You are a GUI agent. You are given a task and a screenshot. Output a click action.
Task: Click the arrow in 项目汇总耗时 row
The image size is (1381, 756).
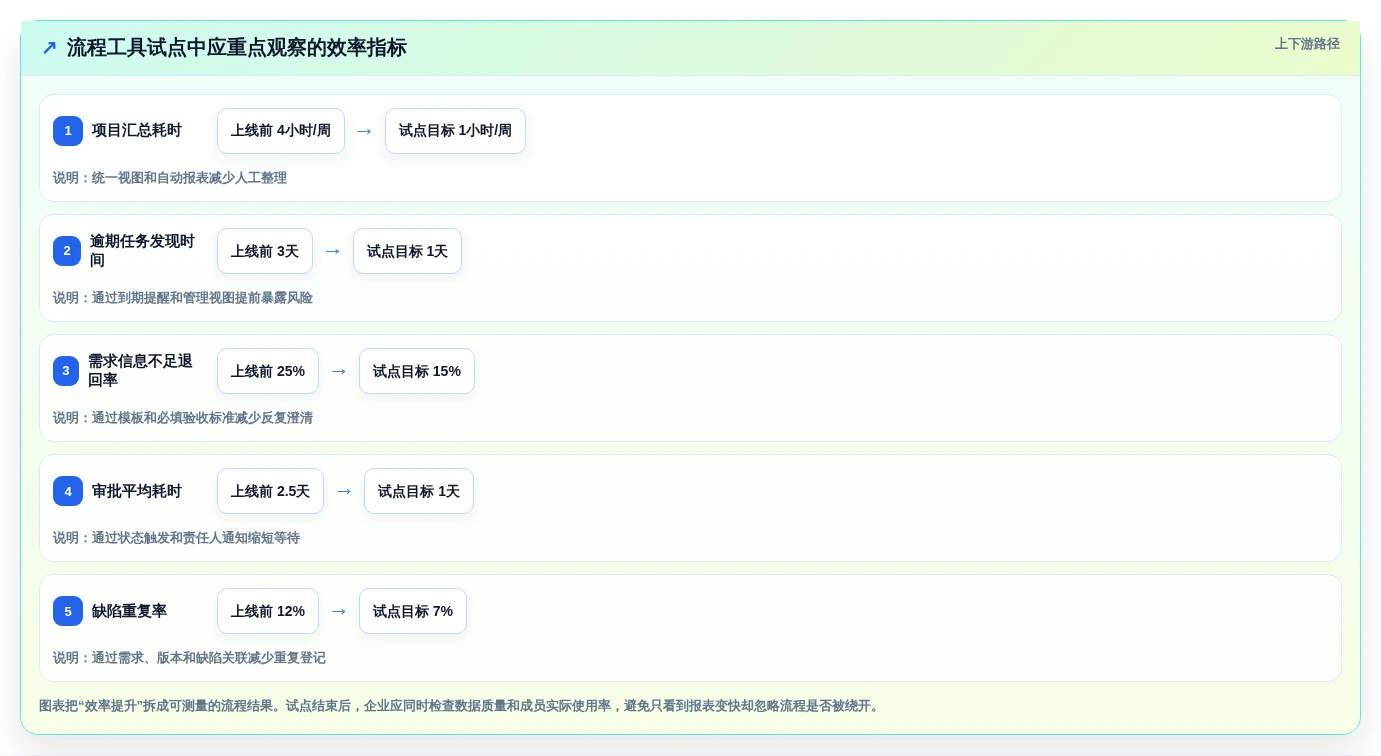click(365, 131)
